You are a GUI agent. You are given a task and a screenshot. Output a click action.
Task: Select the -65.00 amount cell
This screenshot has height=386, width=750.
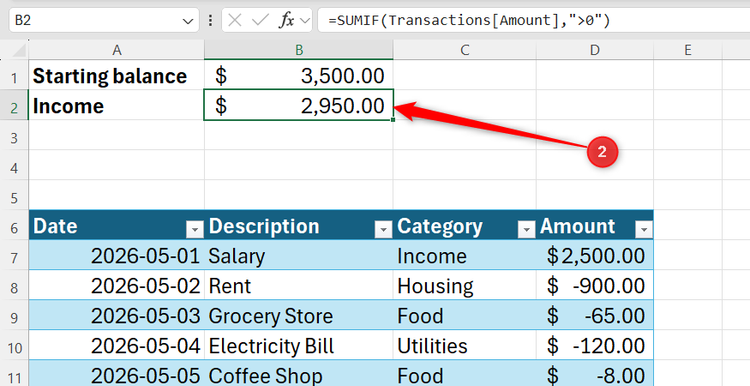595,316
